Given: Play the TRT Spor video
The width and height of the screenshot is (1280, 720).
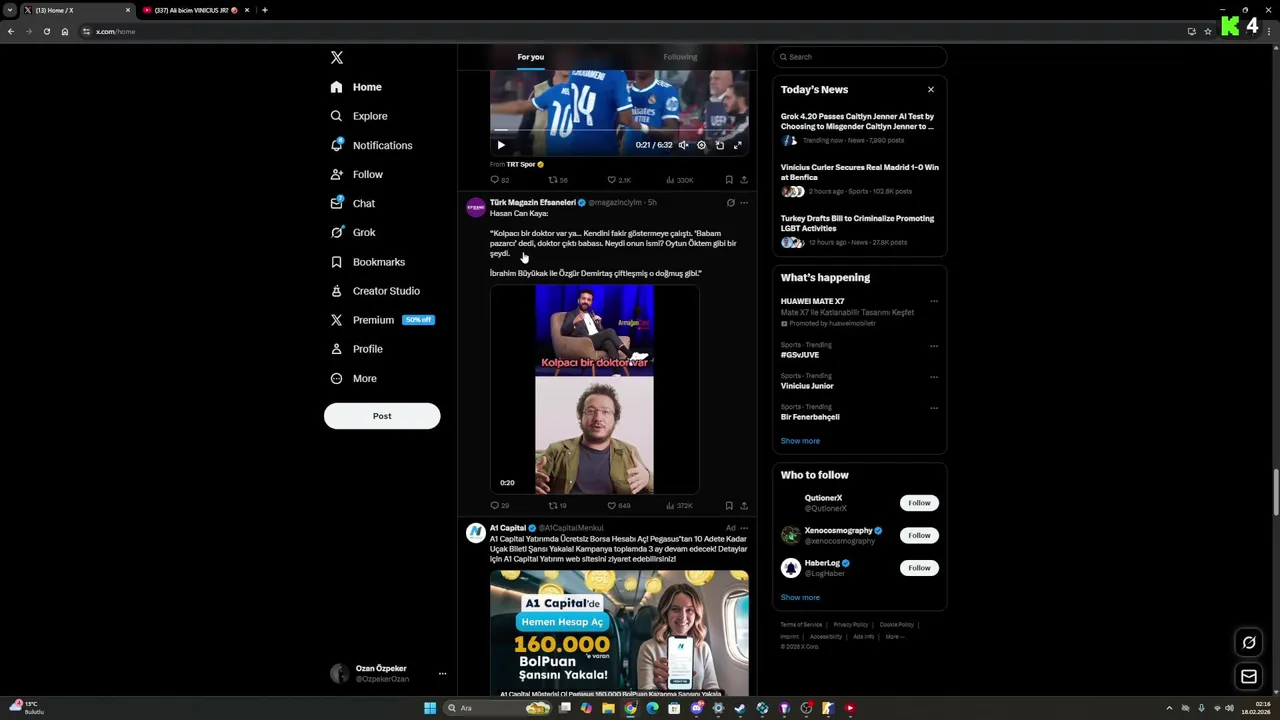Looking at the screenshot, I should pyautogui.click(x=501, y=145).
